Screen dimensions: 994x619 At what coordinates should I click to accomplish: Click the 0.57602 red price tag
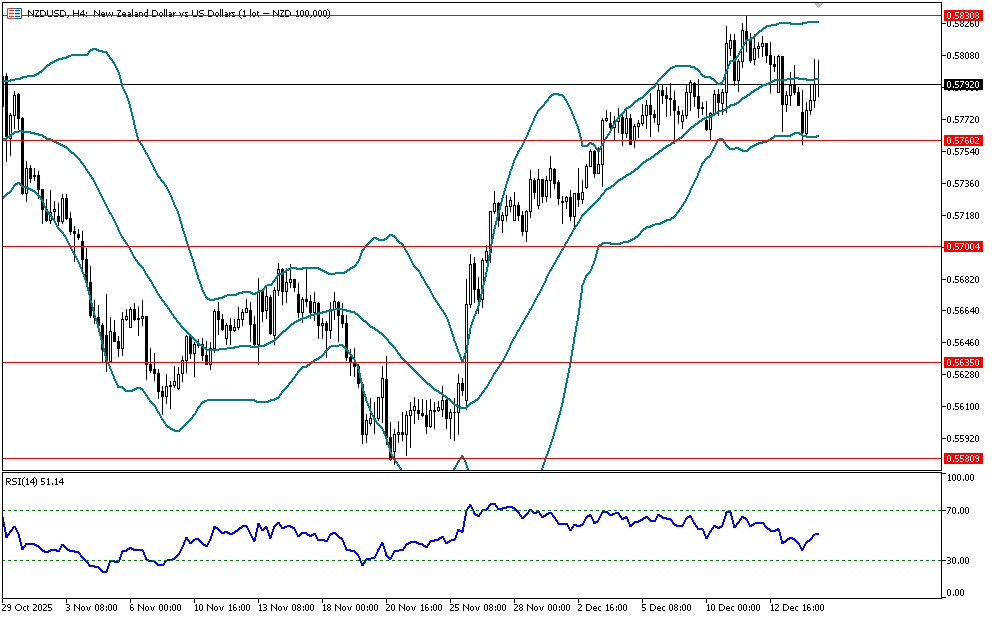(961, 140)
